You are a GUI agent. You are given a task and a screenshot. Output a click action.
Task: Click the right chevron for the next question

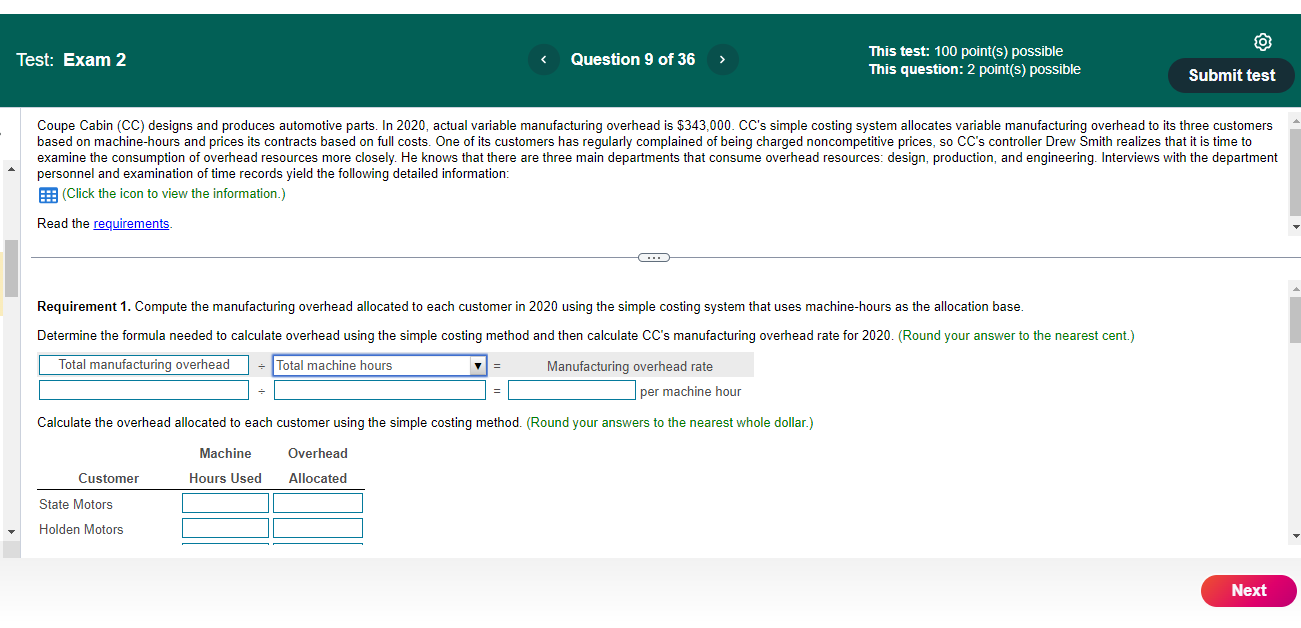coord(722,59)
